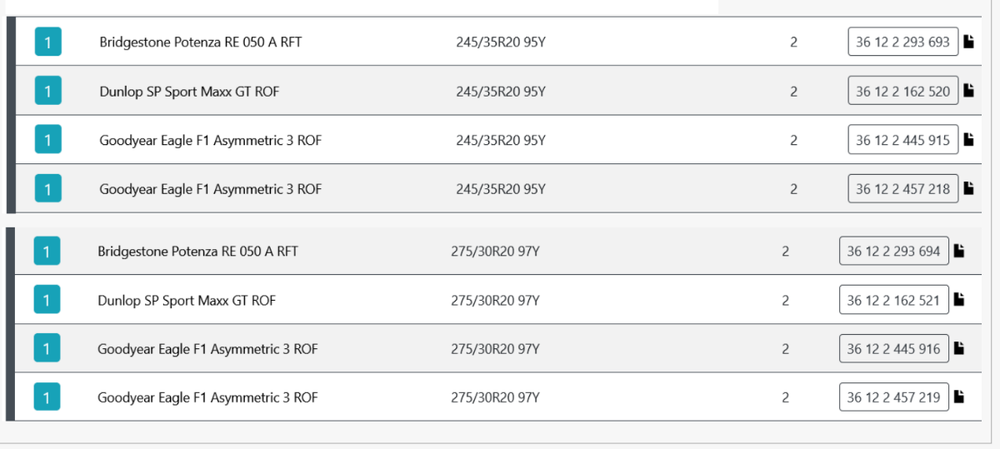Open part number 36 12 2 445 915
Screen dimensions: 1000x449
coord(902,140)
